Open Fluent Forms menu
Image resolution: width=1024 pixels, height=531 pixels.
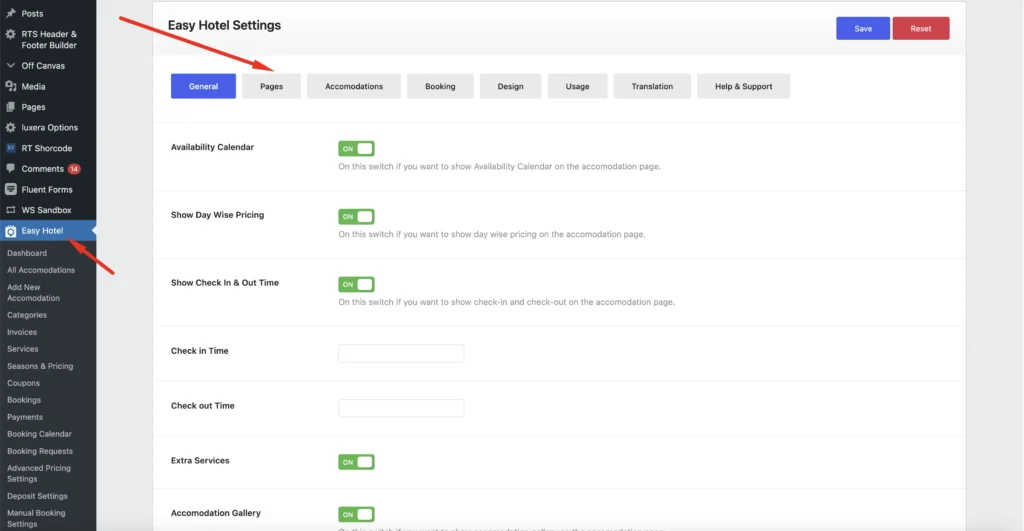click(48, 189)
